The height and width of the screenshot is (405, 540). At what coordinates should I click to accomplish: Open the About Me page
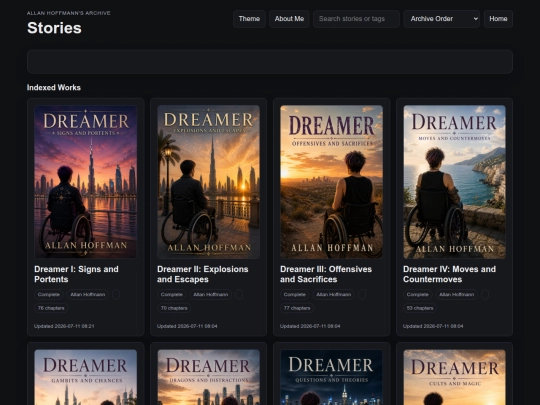pos(289,19)
